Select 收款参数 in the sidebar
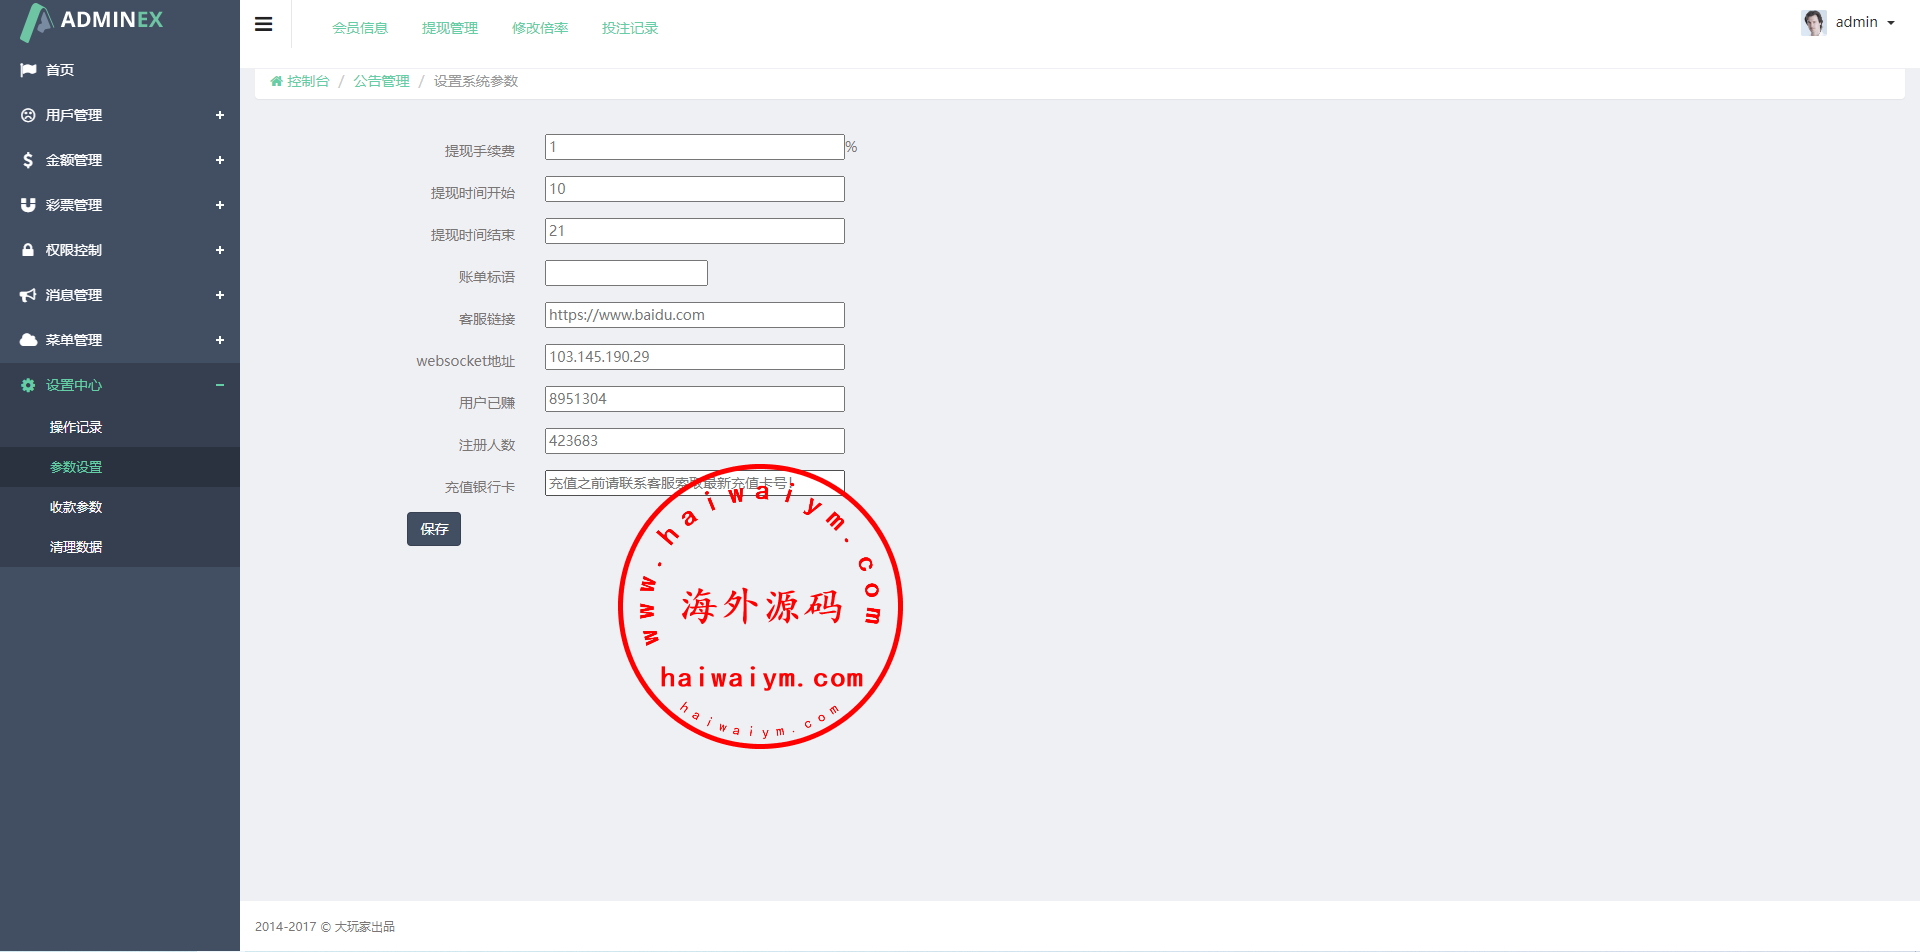1920x952 pixels. click(x=76, y=507)
